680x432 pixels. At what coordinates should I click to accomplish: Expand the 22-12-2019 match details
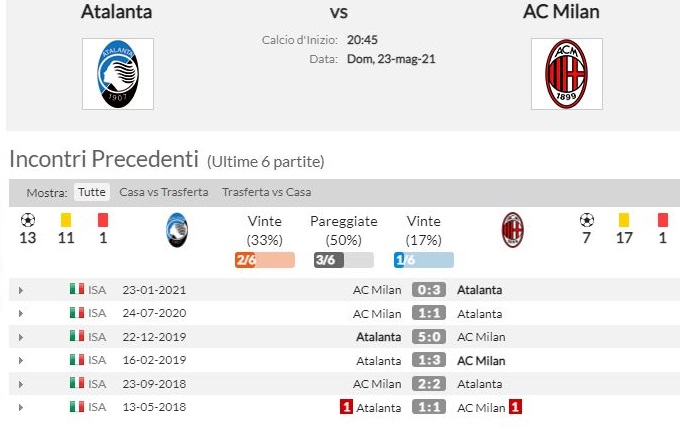pos(21,337)
